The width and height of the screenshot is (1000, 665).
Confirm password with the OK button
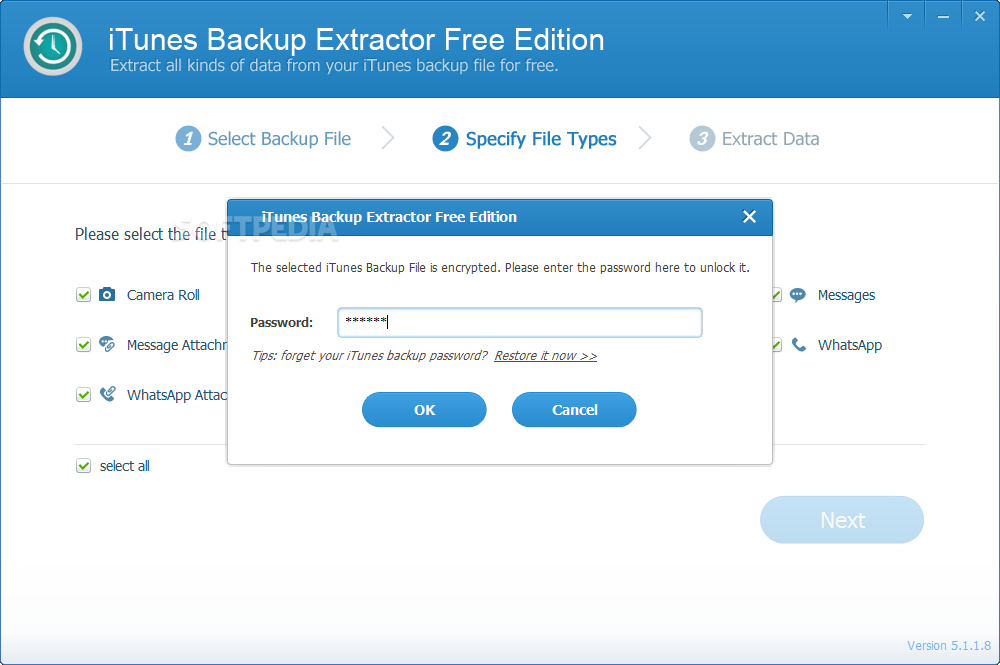424,409
